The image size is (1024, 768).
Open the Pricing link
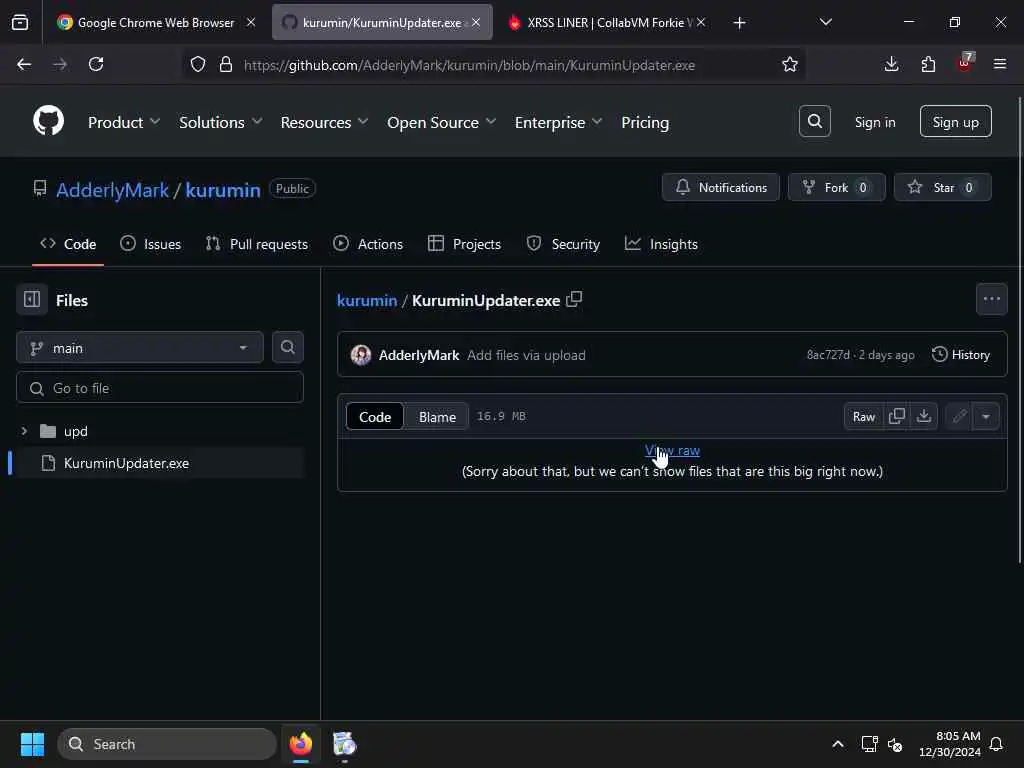pyautogui.click(x=645, y=122)
